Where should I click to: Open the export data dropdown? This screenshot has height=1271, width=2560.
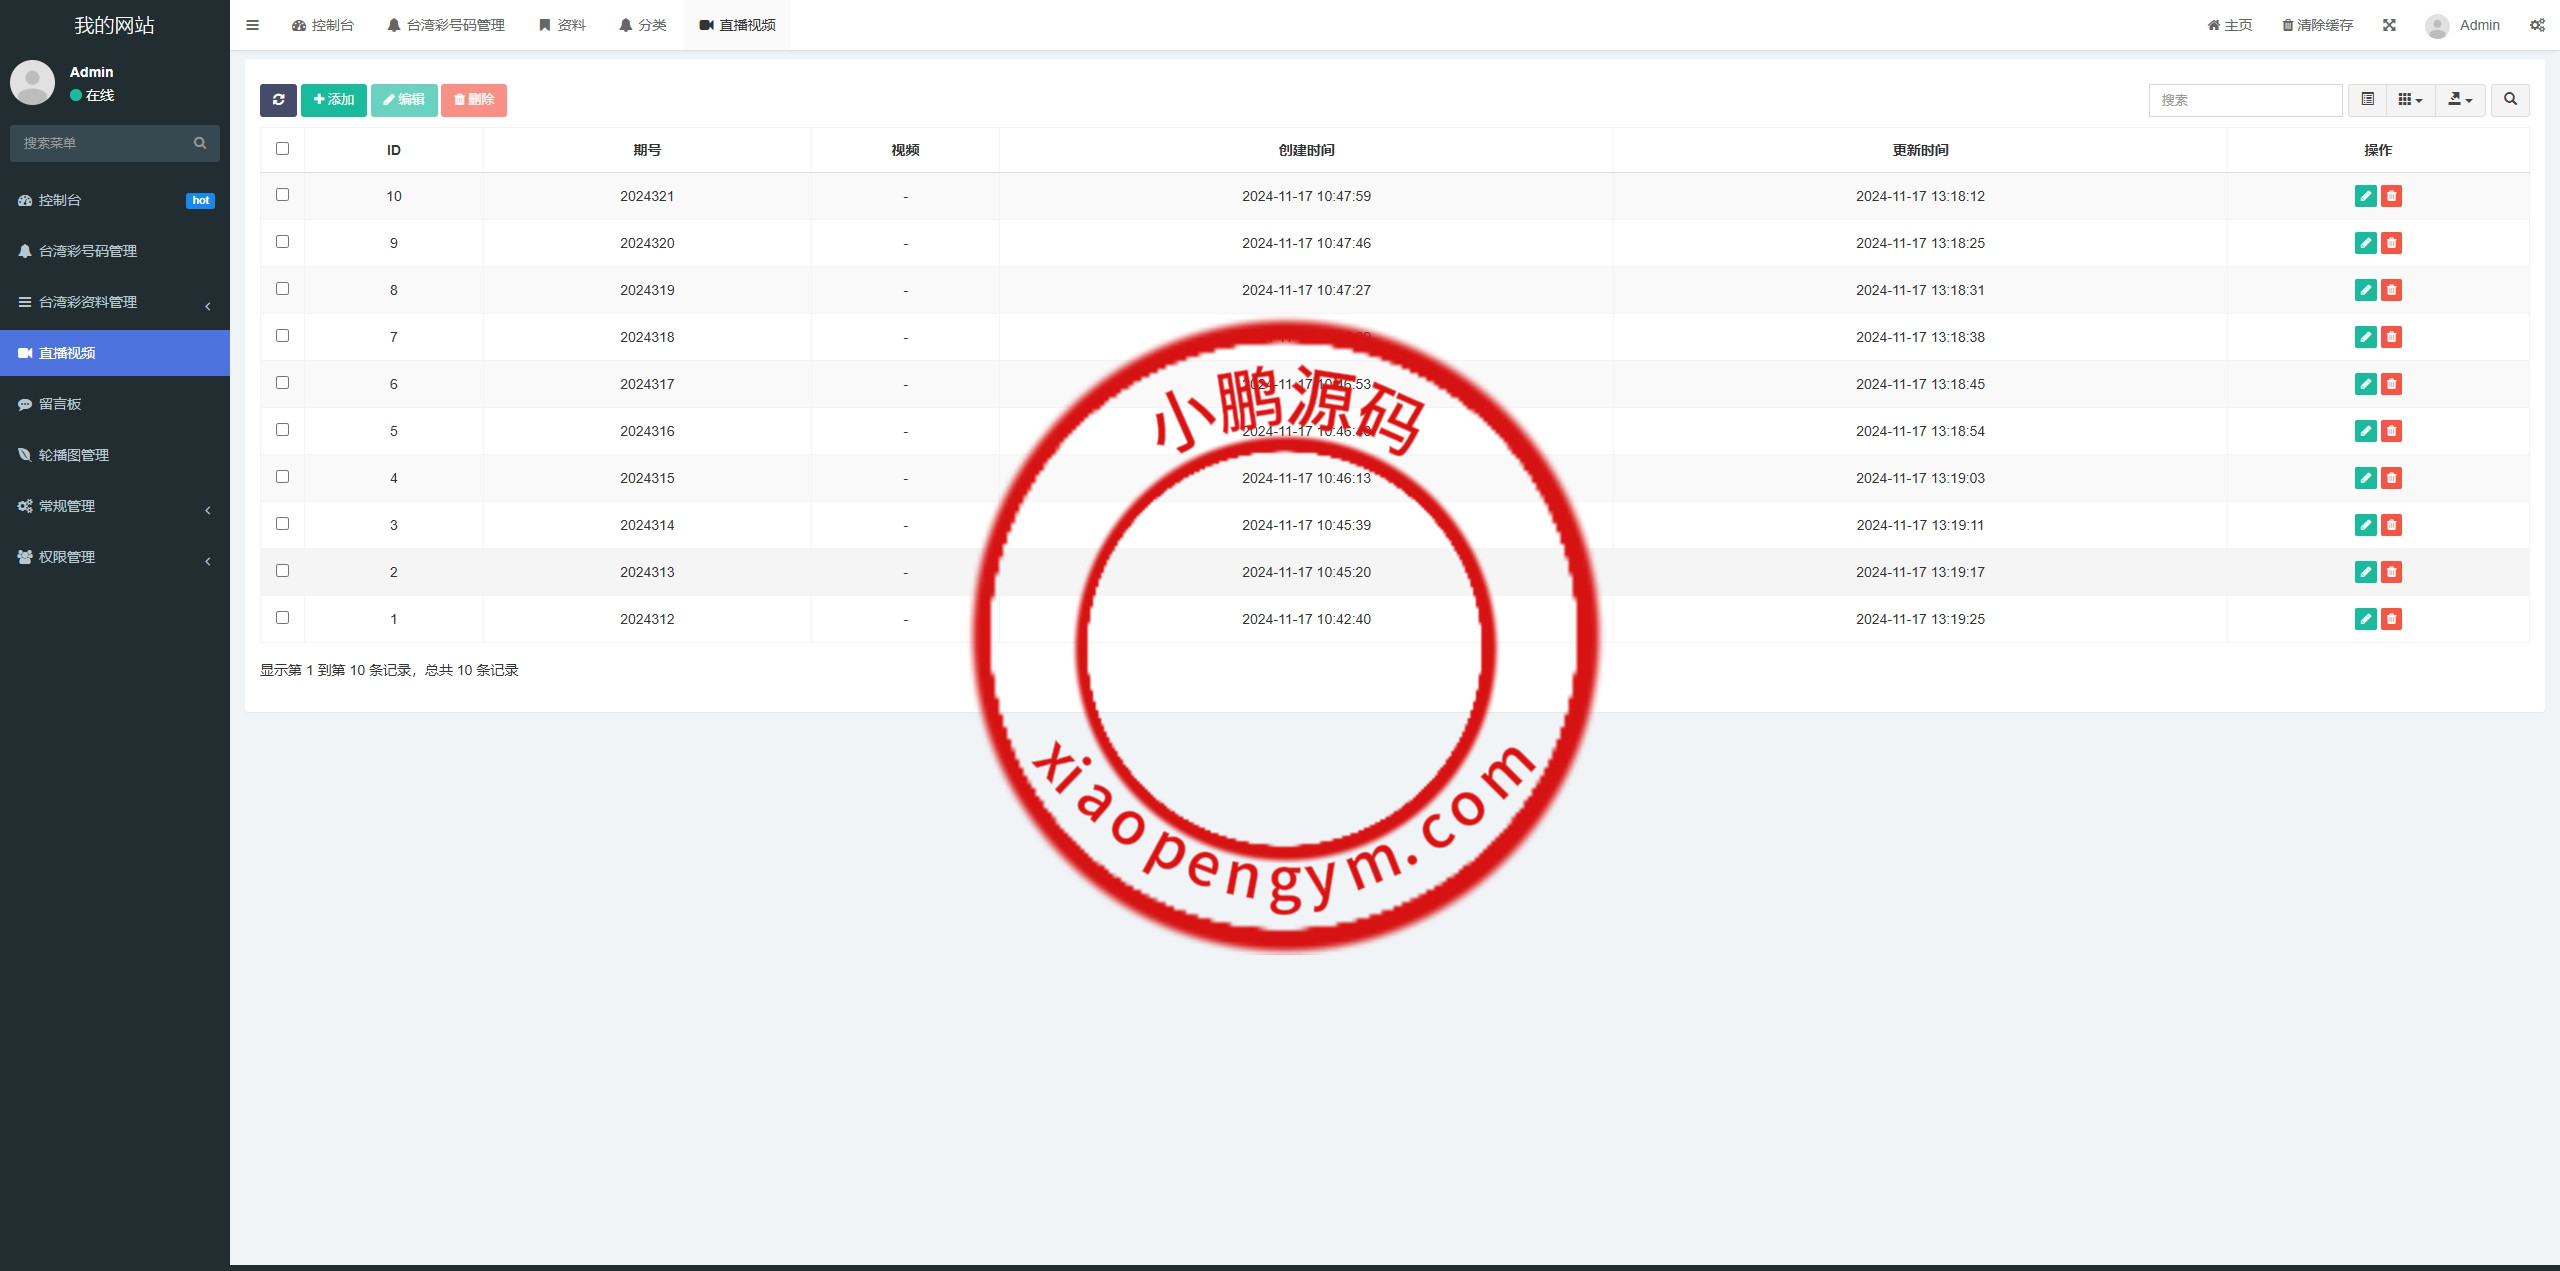(x=2460, y=100)
